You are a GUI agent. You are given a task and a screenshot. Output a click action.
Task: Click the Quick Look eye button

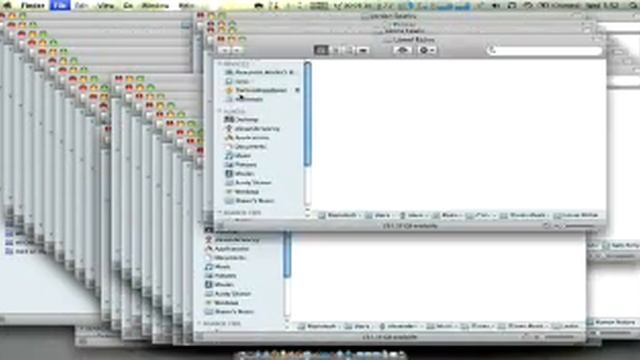click(x=402, y=50)
